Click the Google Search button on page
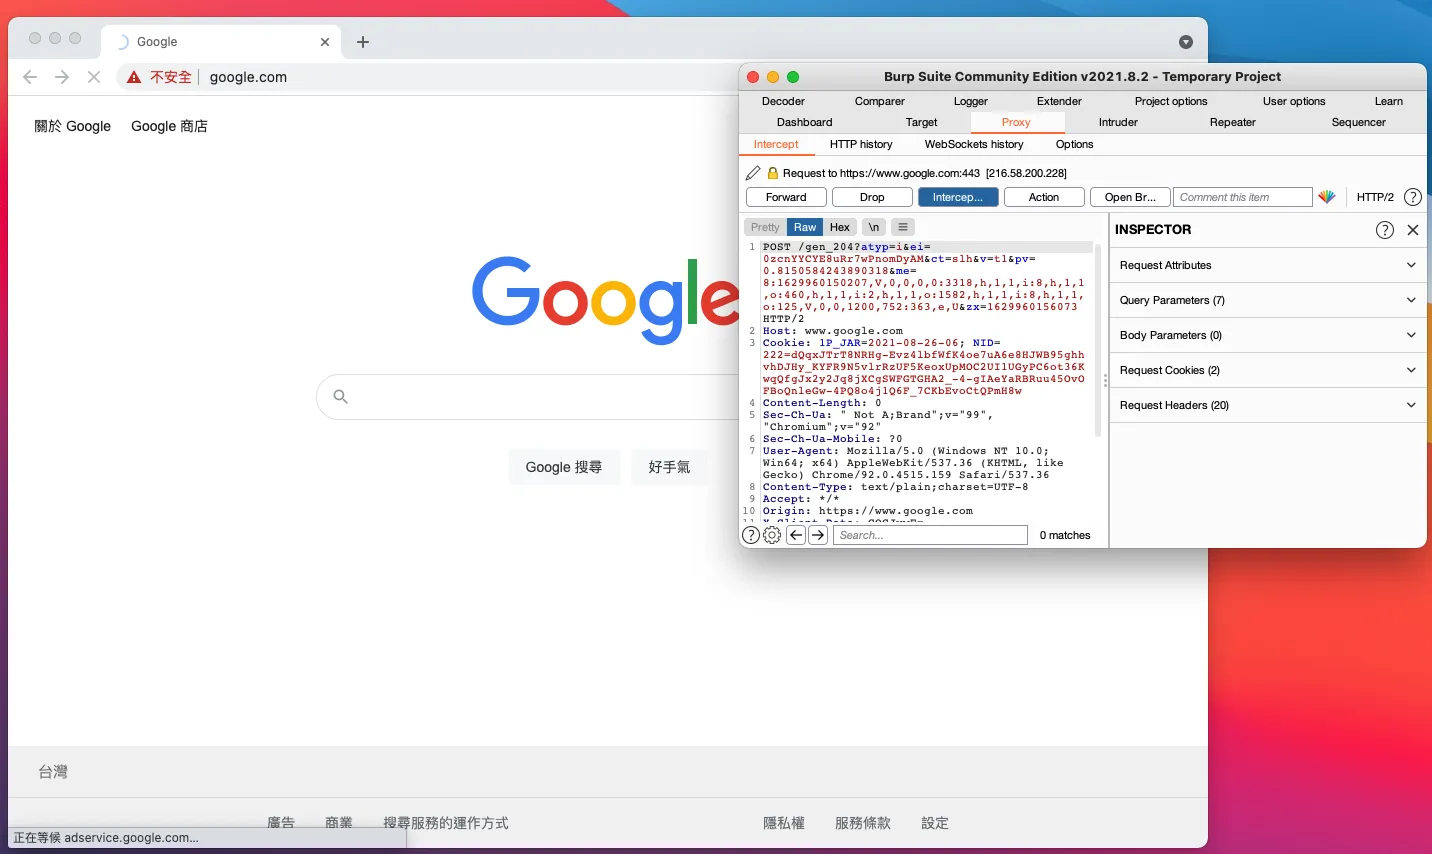The width and height of the screenshot is (1432, 854). tap(564, 467)
